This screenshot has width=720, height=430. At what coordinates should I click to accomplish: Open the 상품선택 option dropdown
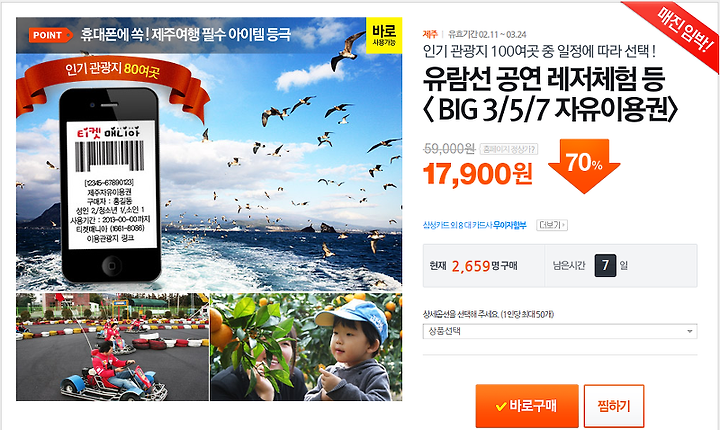pyautogui.click(x=560, y=331)
